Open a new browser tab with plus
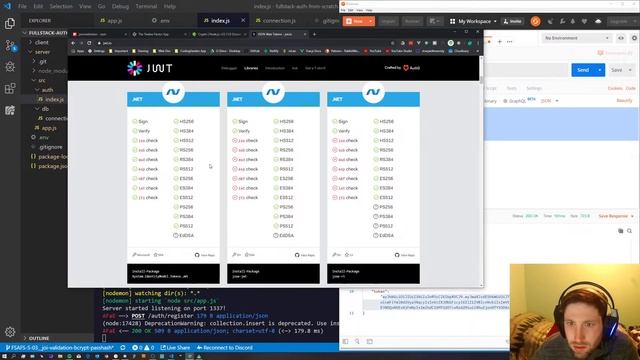 coord(314,34)
